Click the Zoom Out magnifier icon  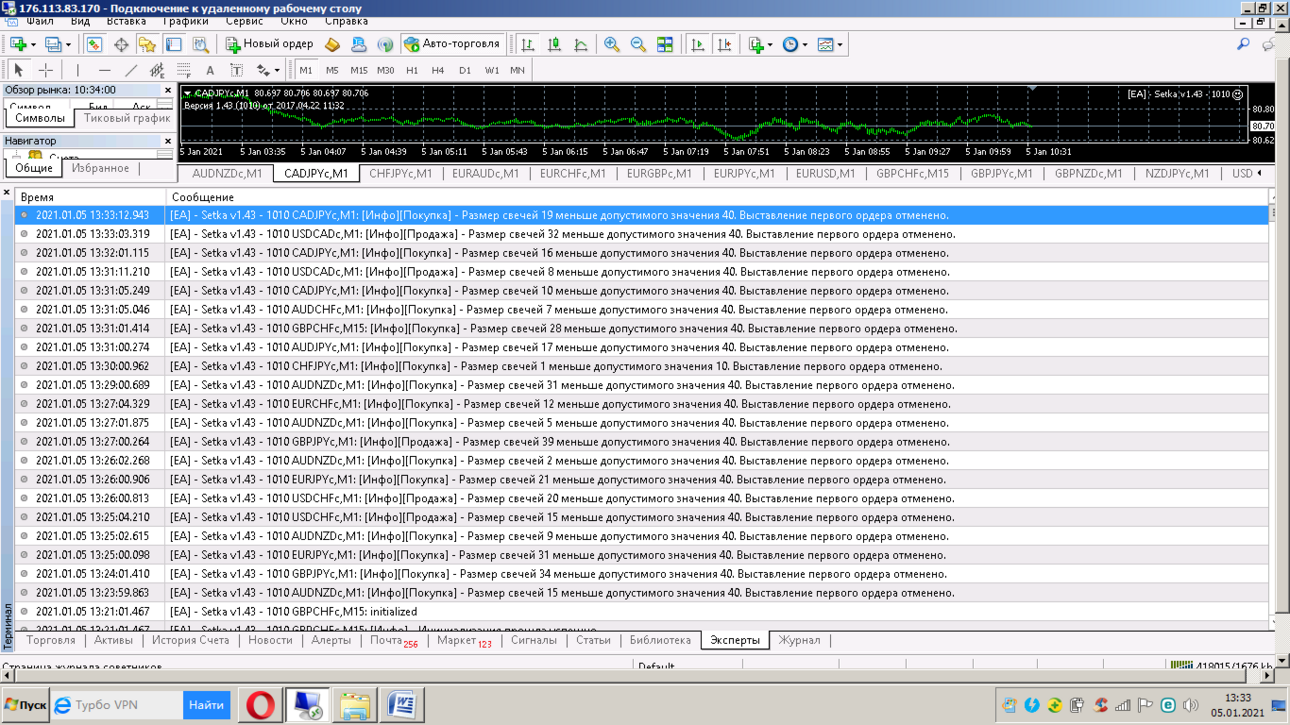(638, 44)
